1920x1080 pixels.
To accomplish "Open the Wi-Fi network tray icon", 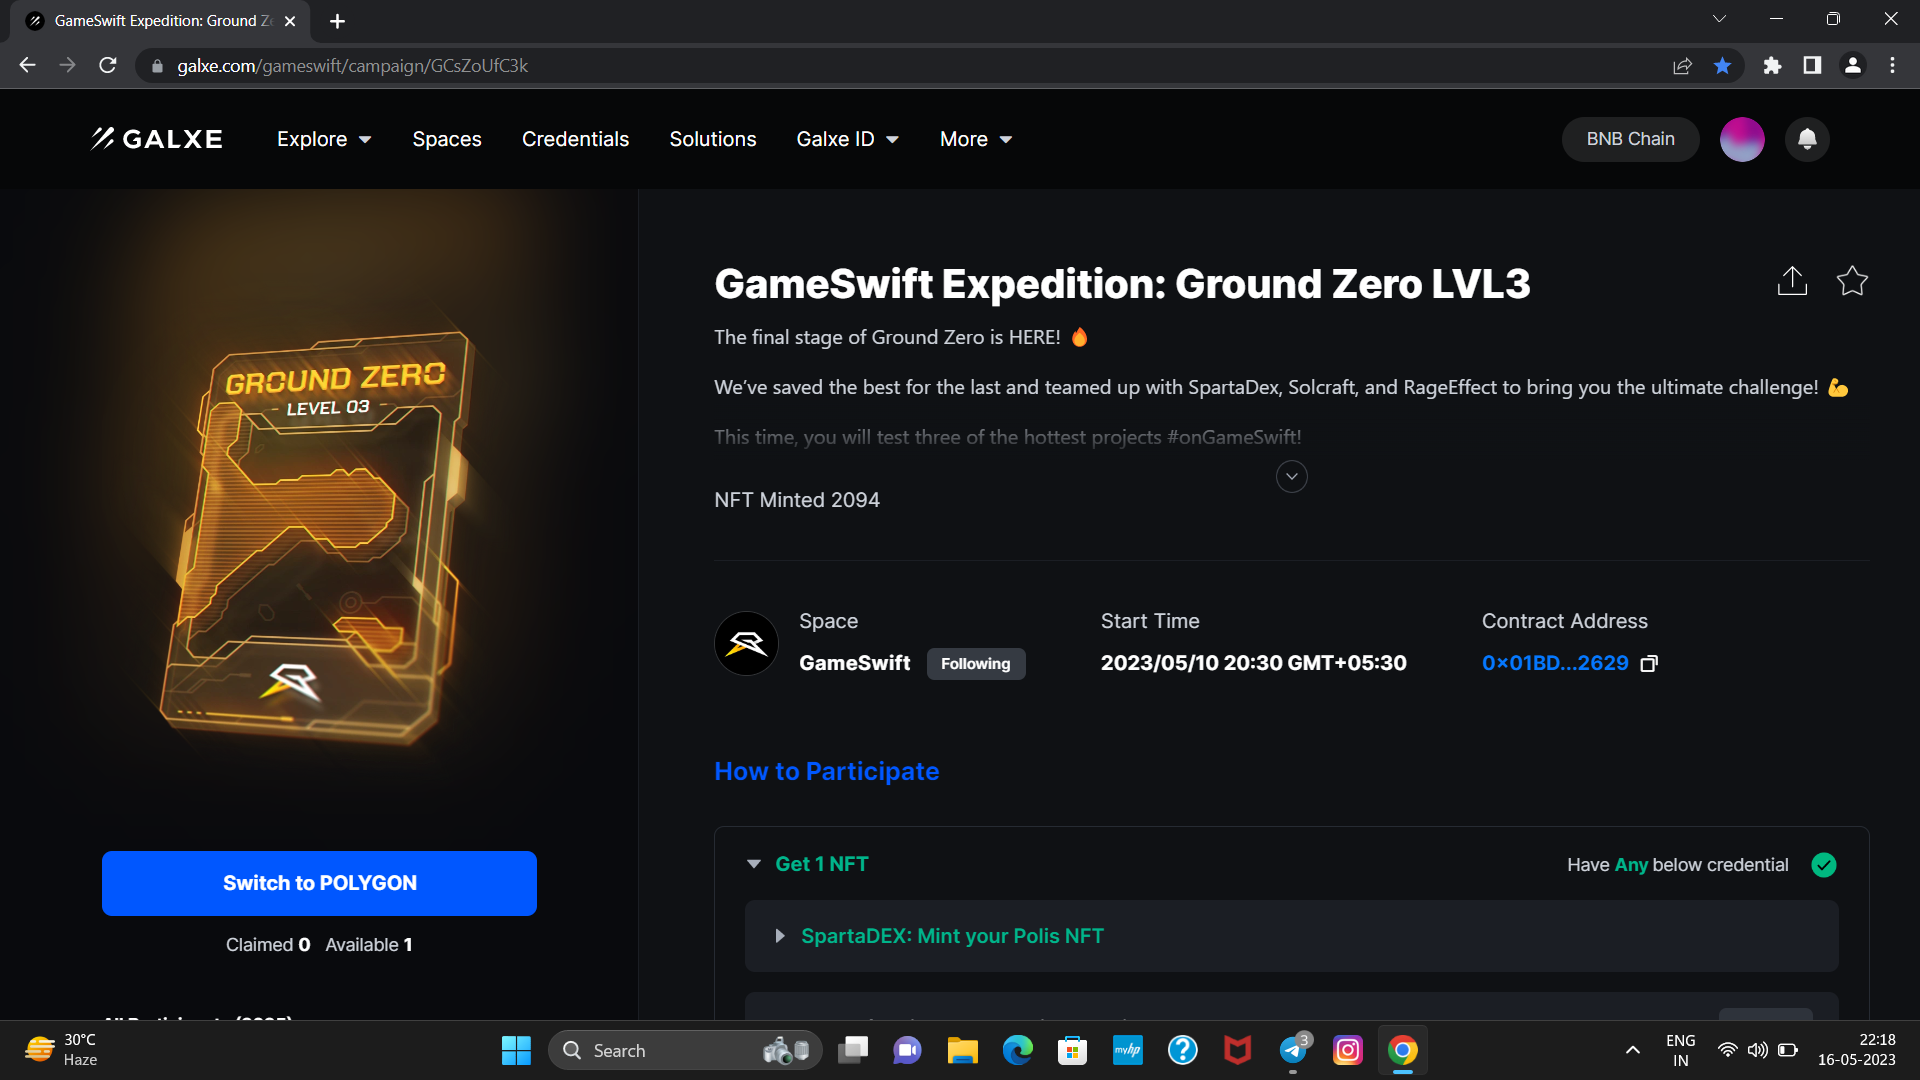I will [1727, 1050].
